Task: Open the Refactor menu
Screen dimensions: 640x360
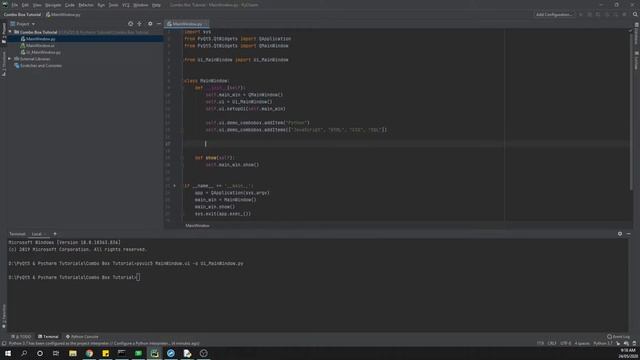Action: click(86, 5)
